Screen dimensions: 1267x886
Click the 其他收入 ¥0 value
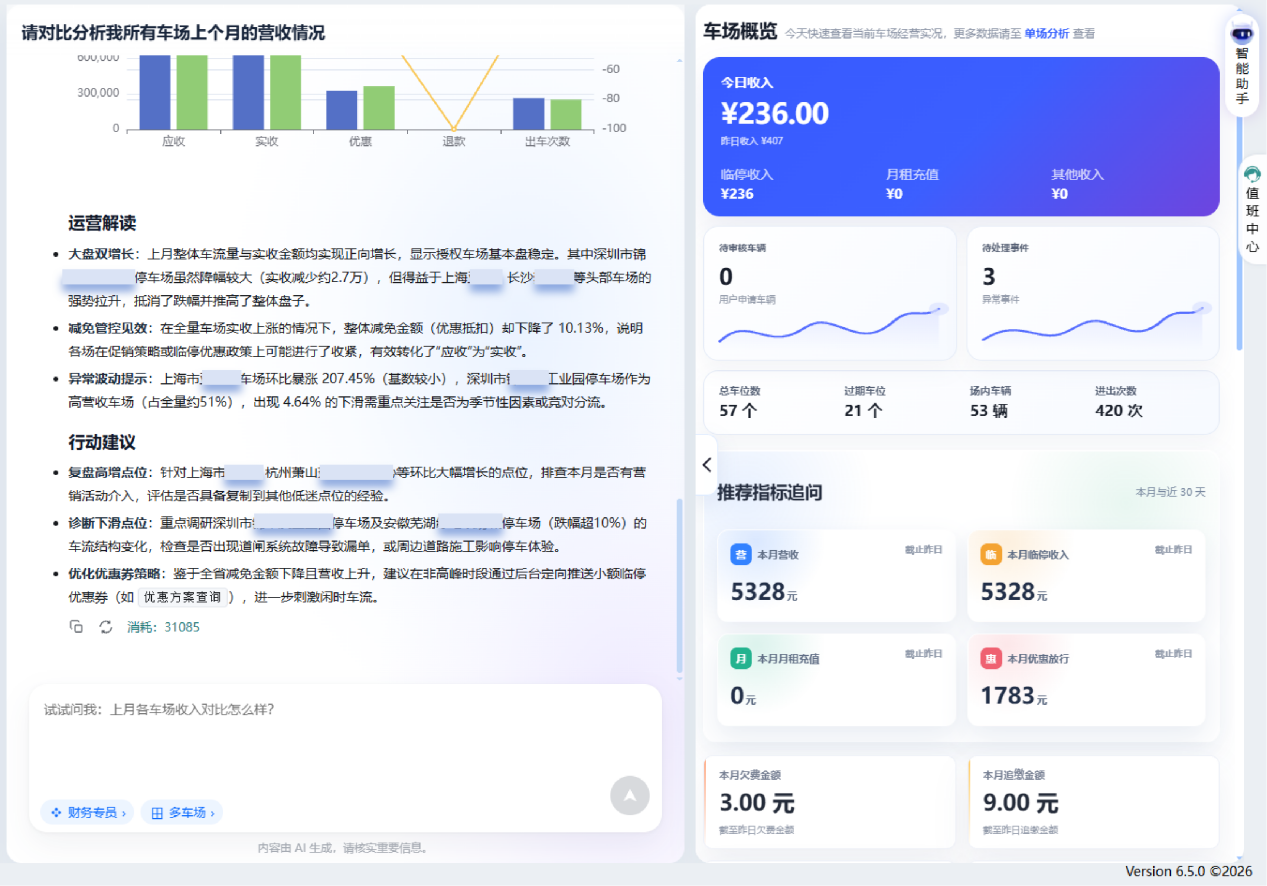(1060, 194)
